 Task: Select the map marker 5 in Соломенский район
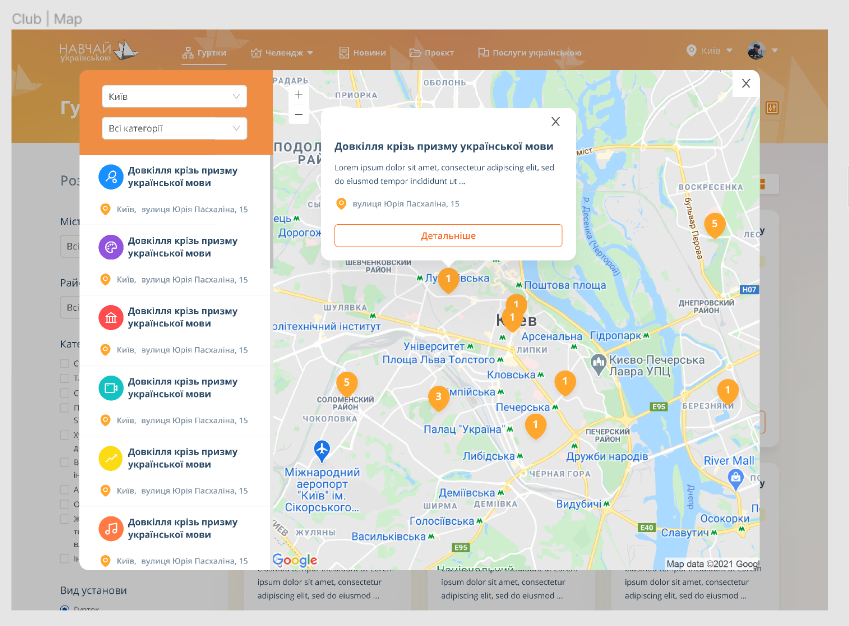click(x=347, y=384)
